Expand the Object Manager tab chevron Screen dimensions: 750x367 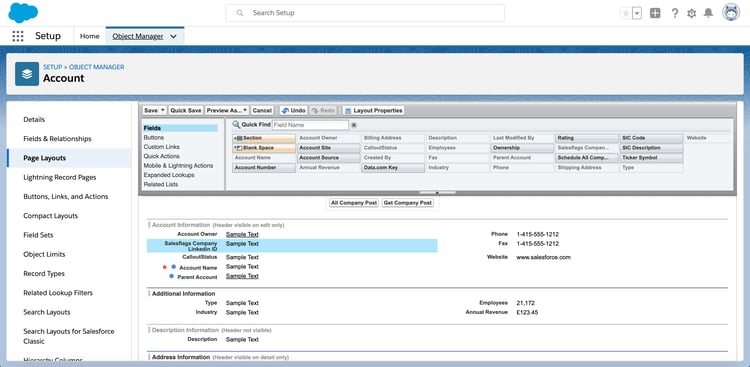173,36
